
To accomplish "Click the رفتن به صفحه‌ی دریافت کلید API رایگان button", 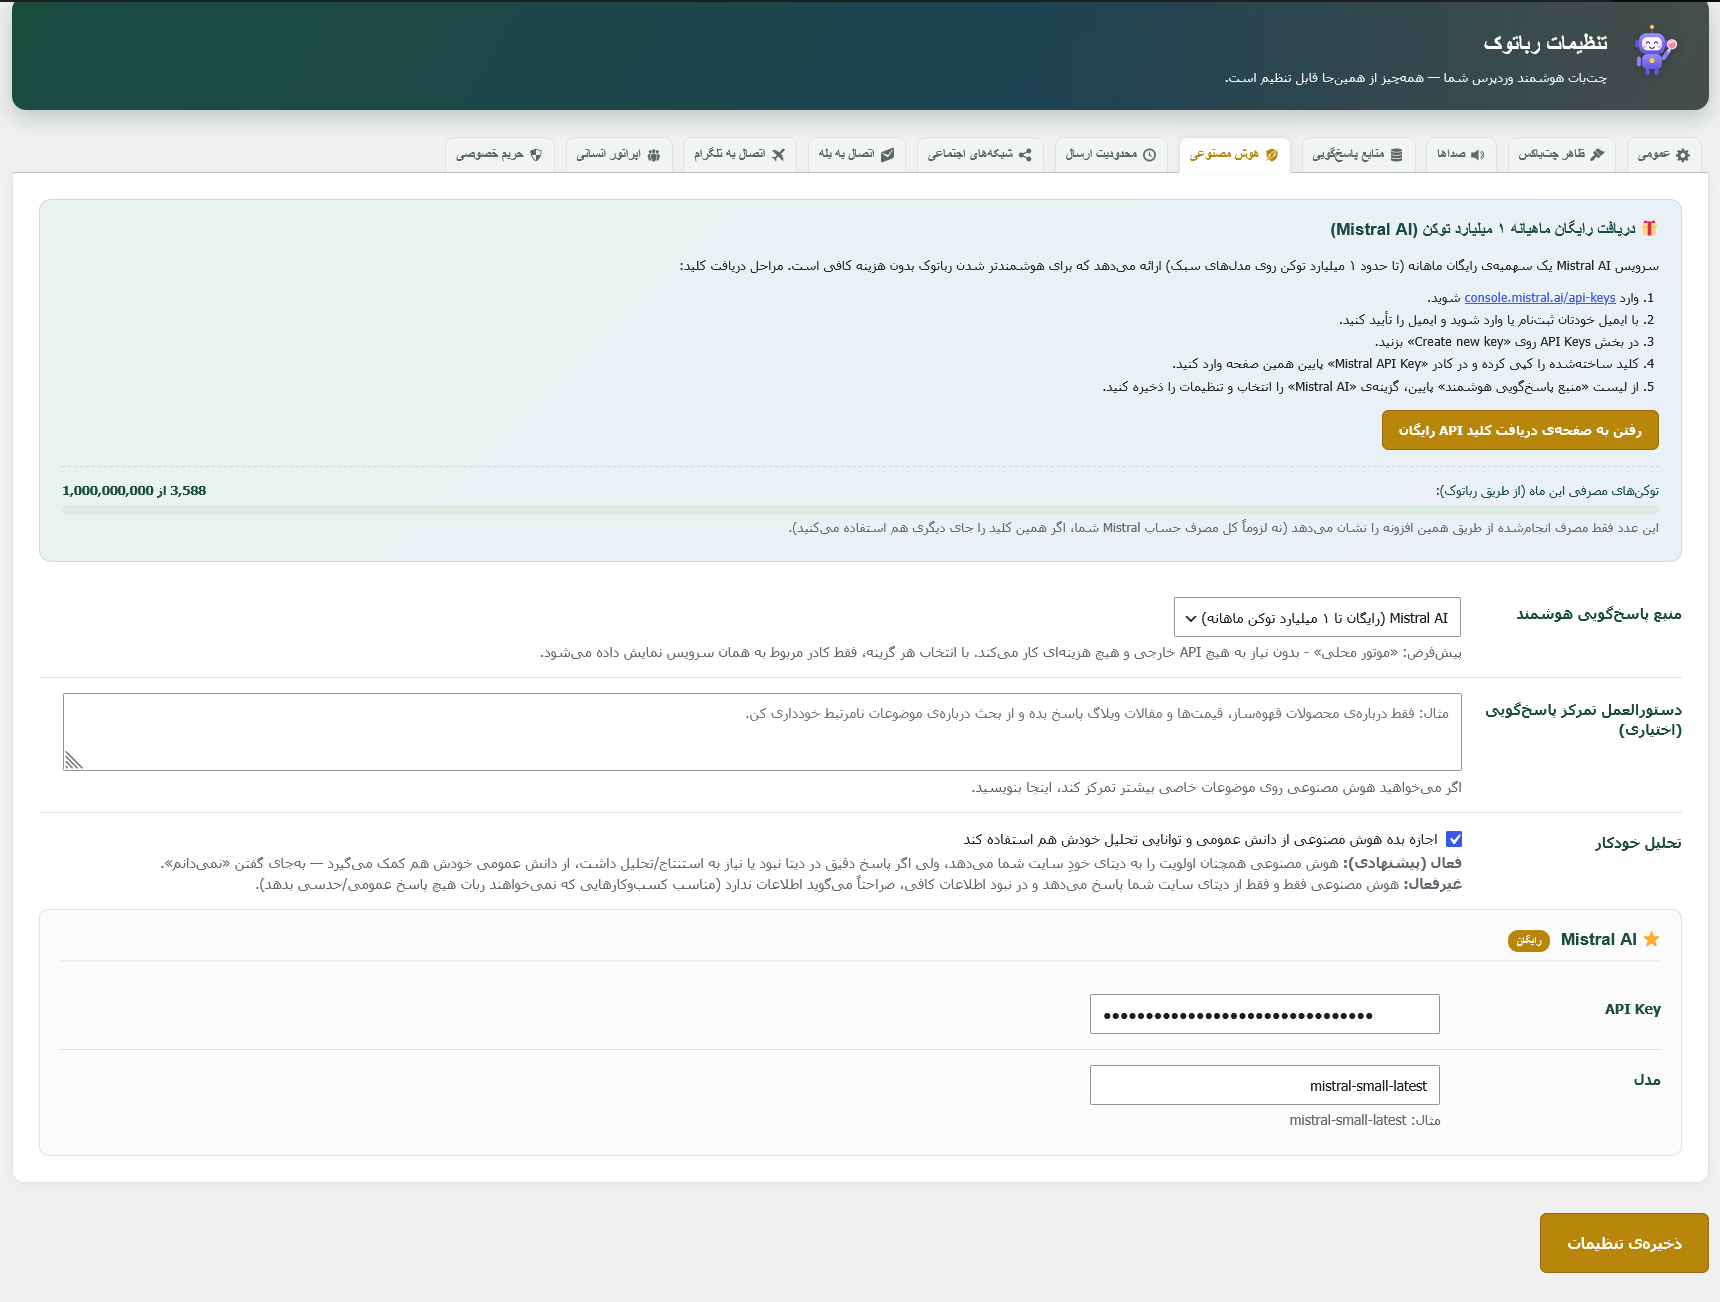I will pyautogui.click(x=1520, y=430).
